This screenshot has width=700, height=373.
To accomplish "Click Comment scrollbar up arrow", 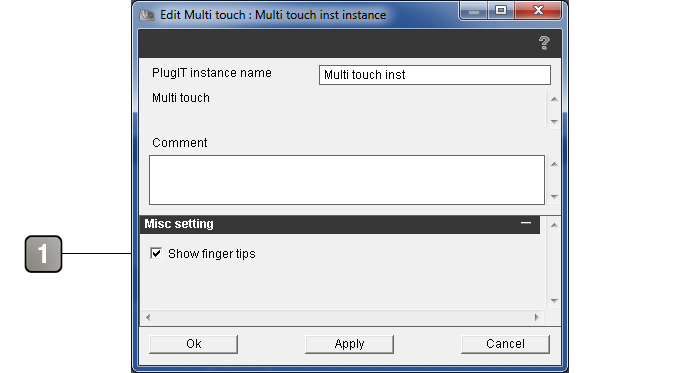I will point(554,164).
